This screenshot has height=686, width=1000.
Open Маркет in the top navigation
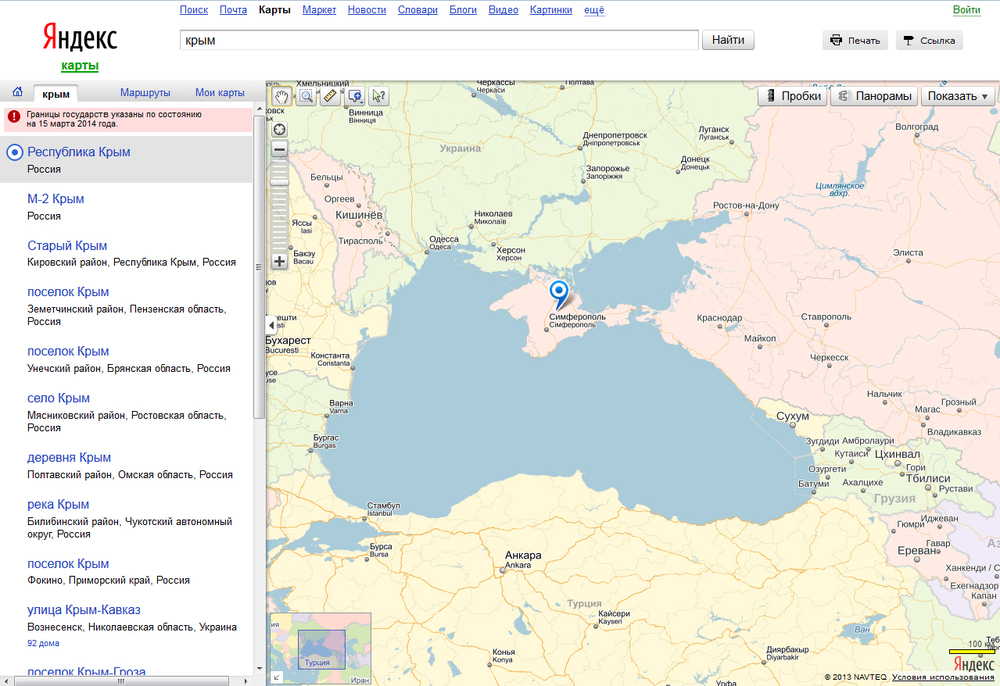(x=320, y=10)
